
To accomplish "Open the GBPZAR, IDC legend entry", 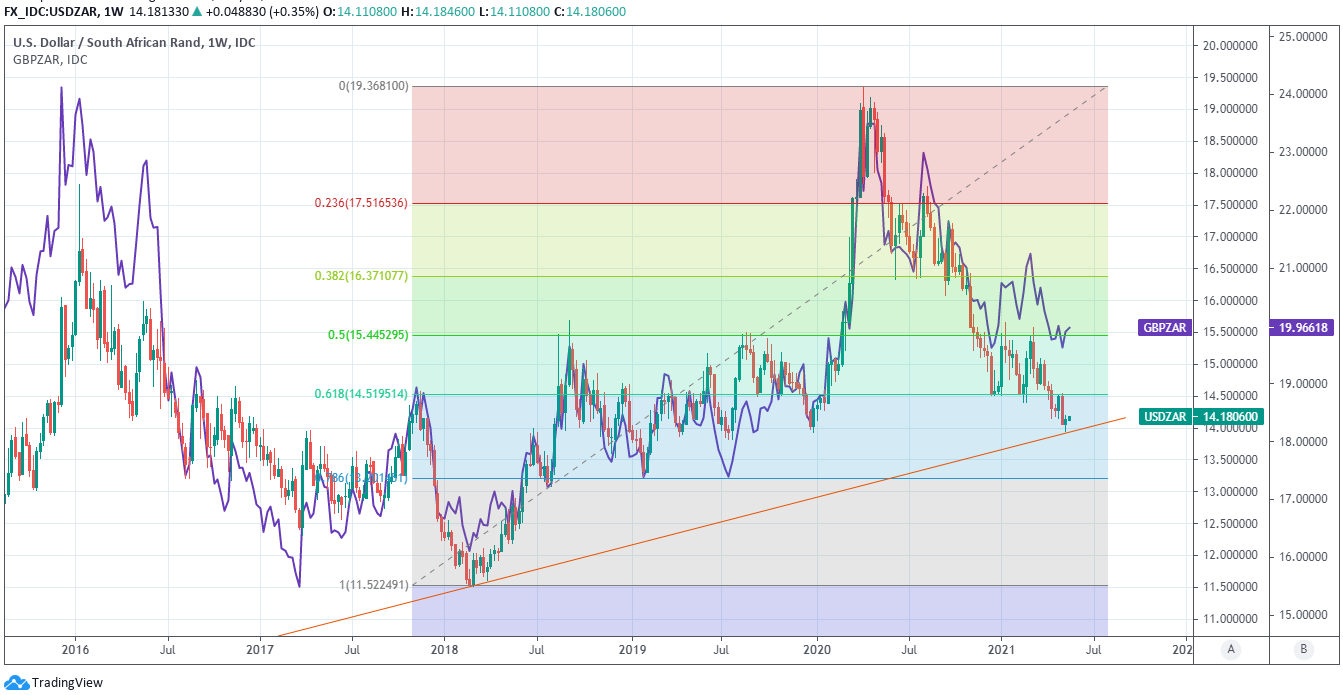I will (50, 60).
